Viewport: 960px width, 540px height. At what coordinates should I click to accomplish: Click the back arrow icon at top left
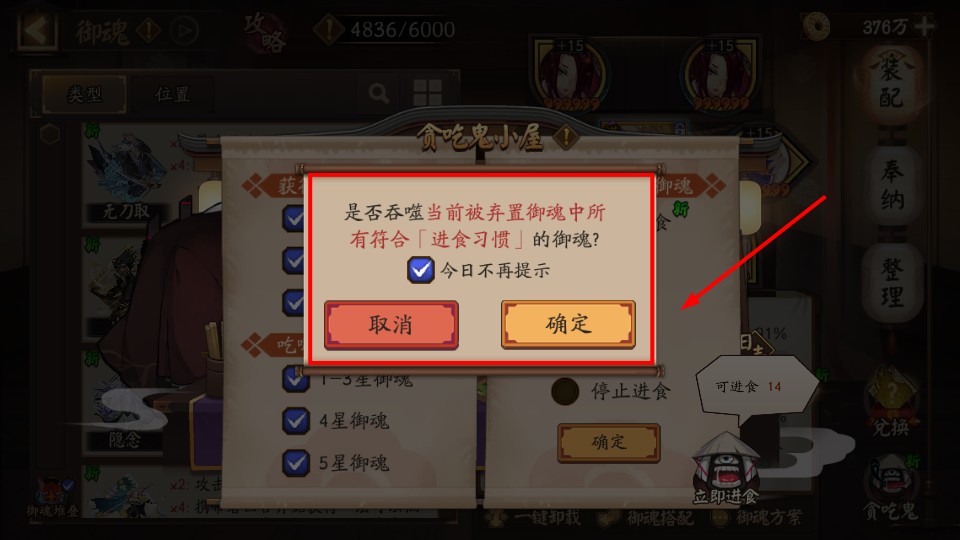(x=37, y=31)
